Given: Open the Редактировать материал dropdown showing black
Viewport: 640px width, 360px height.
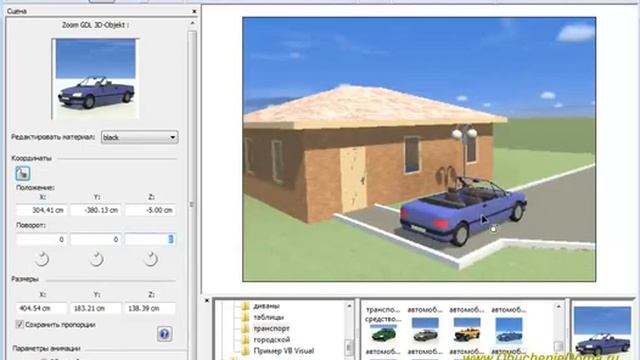Looking at the screenshot, I should pyautogui.click(x=139, y=138).
